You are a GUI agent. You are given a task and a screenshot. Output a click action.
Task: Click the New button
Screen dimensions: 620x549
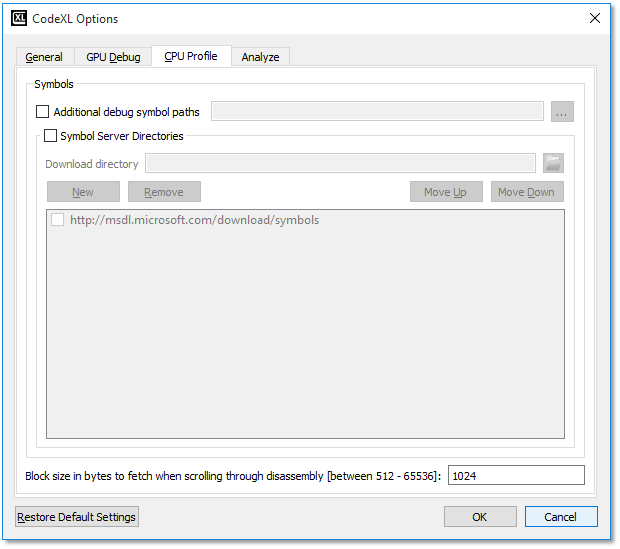(83, 192)
